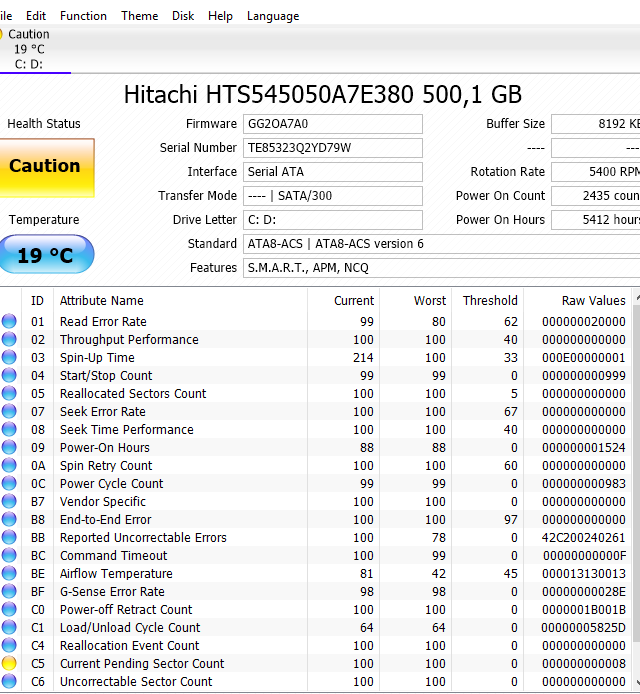Select the Read Error Rate attribute name
Screen dimensions: 640x694
click(x=103, y=321)
